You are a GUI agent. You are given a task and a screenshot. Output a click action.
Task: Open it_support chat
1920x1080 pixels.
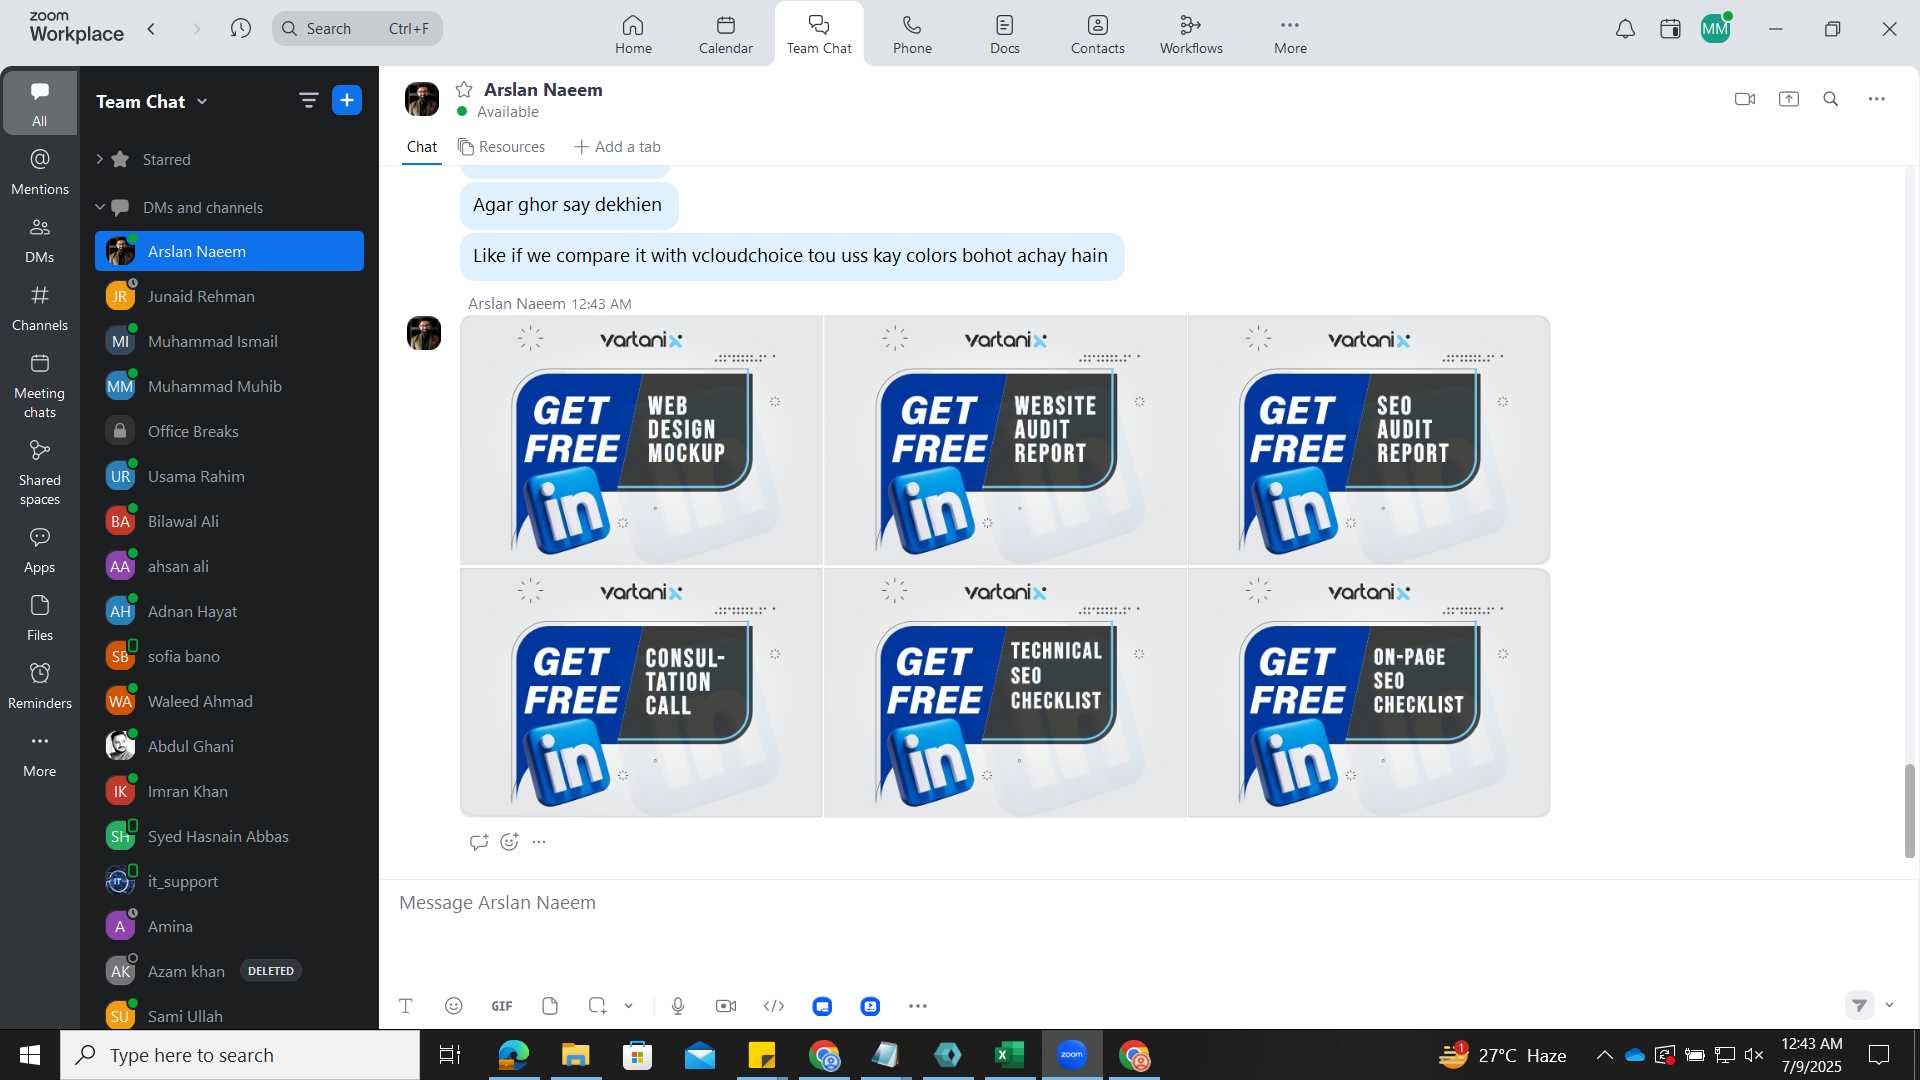pos(230,881)
